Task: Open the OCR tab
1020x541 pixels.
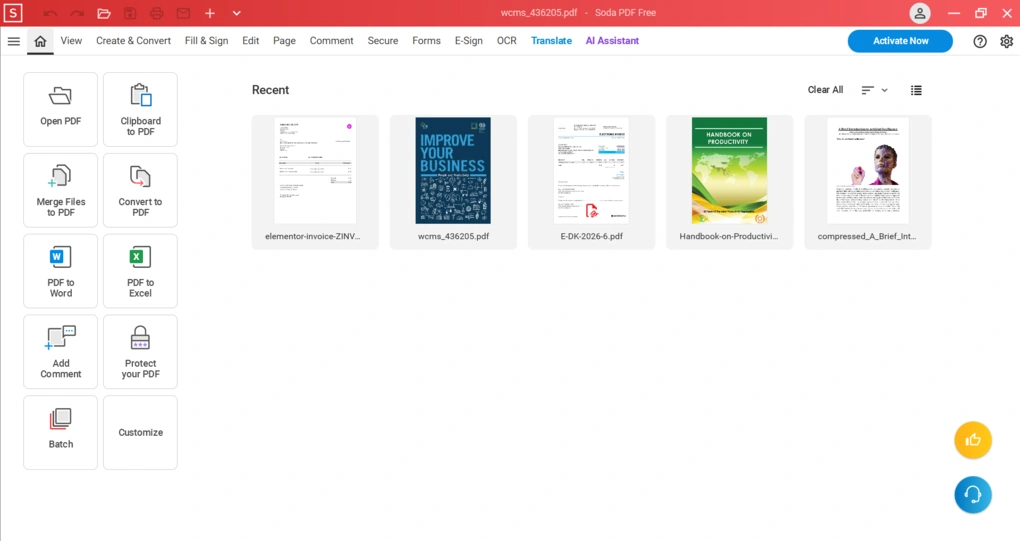Action: point(507,40)
